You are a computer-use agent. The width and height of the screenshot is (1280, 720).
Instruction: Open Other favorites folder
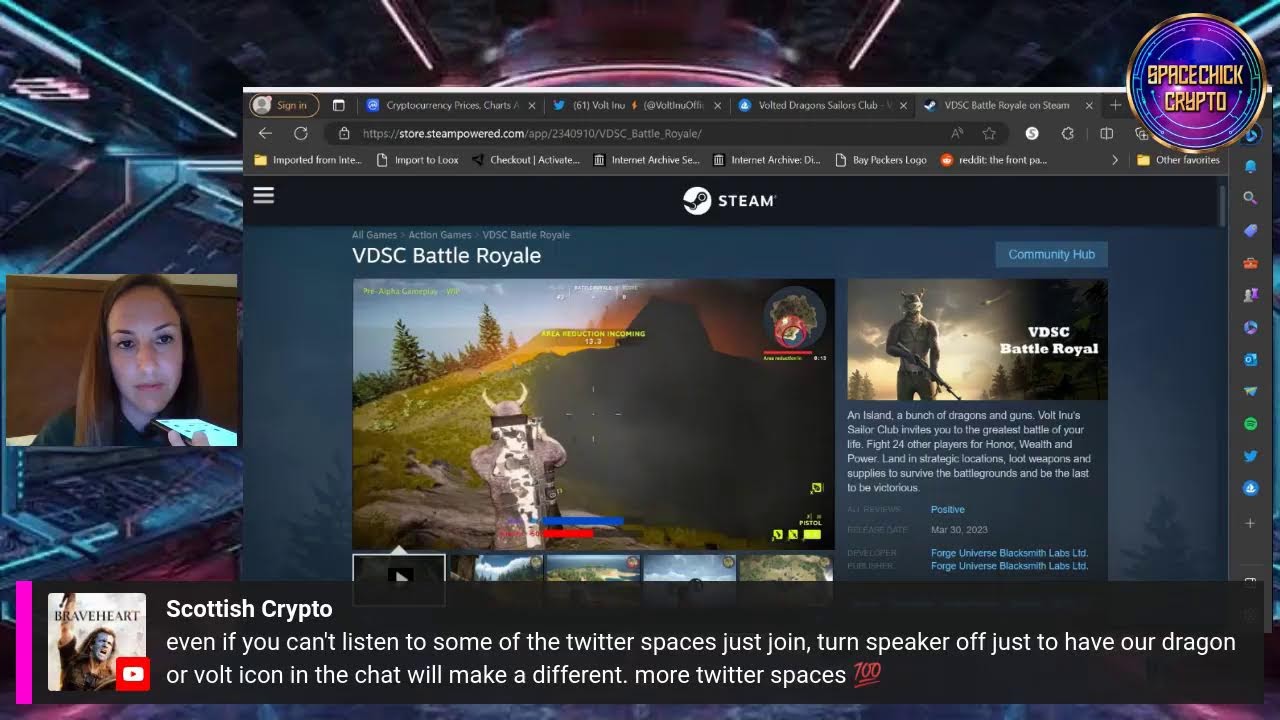1178,160
